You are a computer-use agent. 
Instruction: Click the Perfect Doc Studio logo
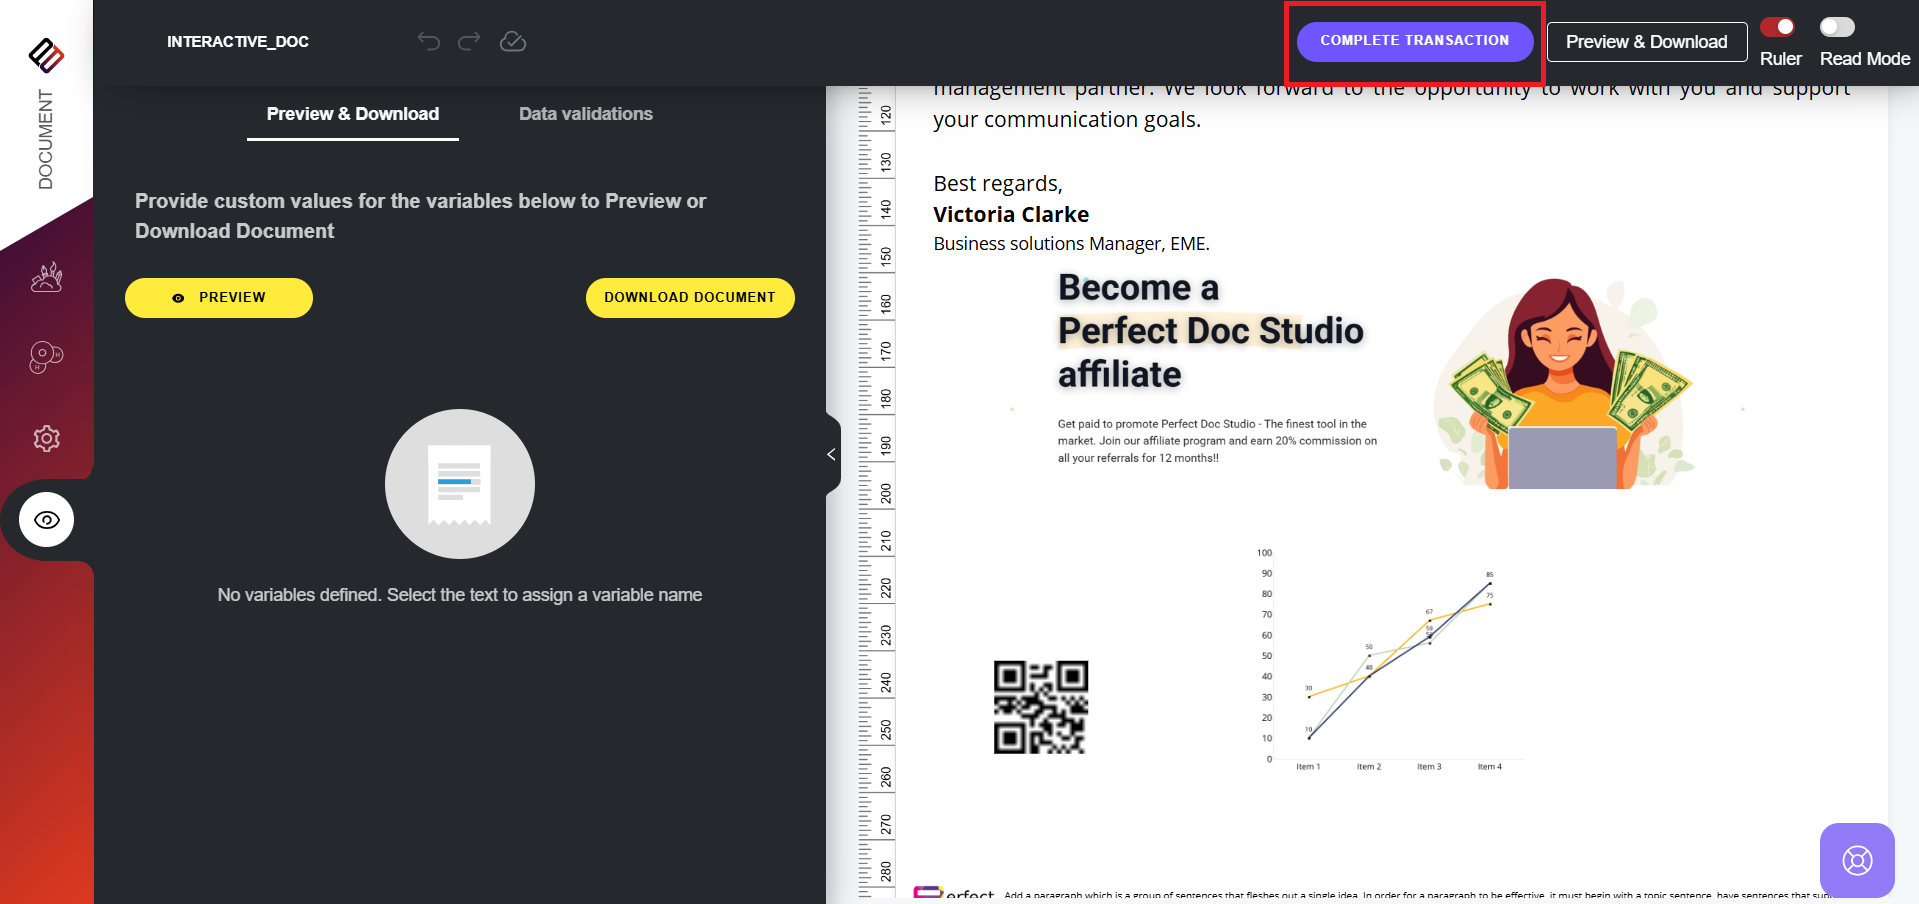point(46,55)
